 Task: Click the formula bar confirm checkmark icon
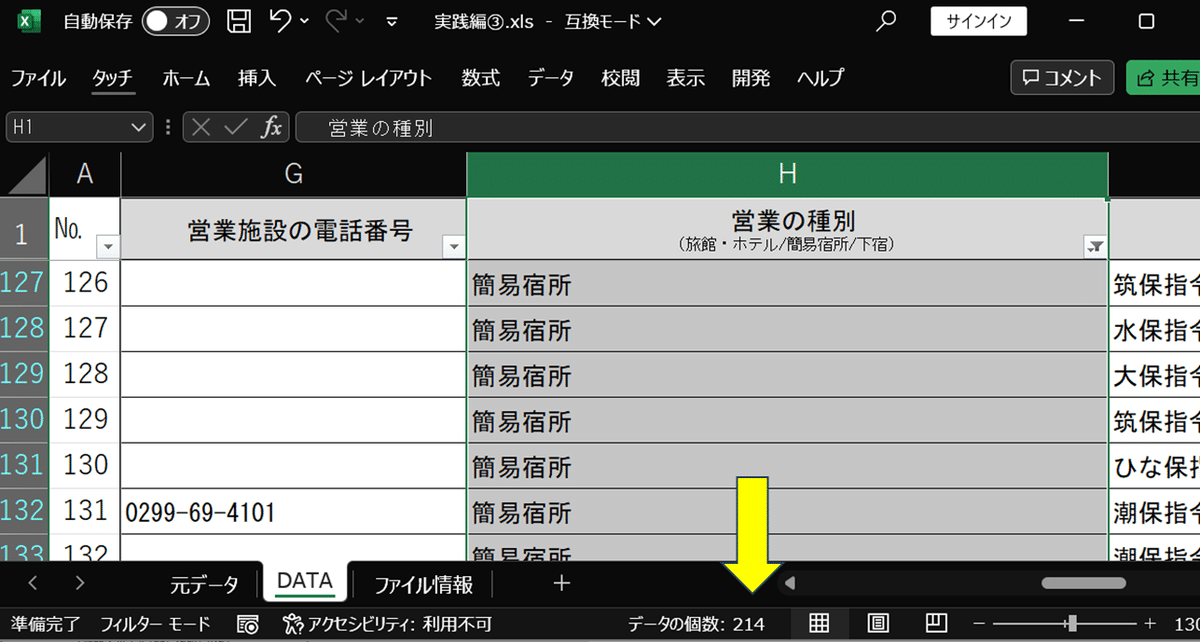tap(236, 127)
